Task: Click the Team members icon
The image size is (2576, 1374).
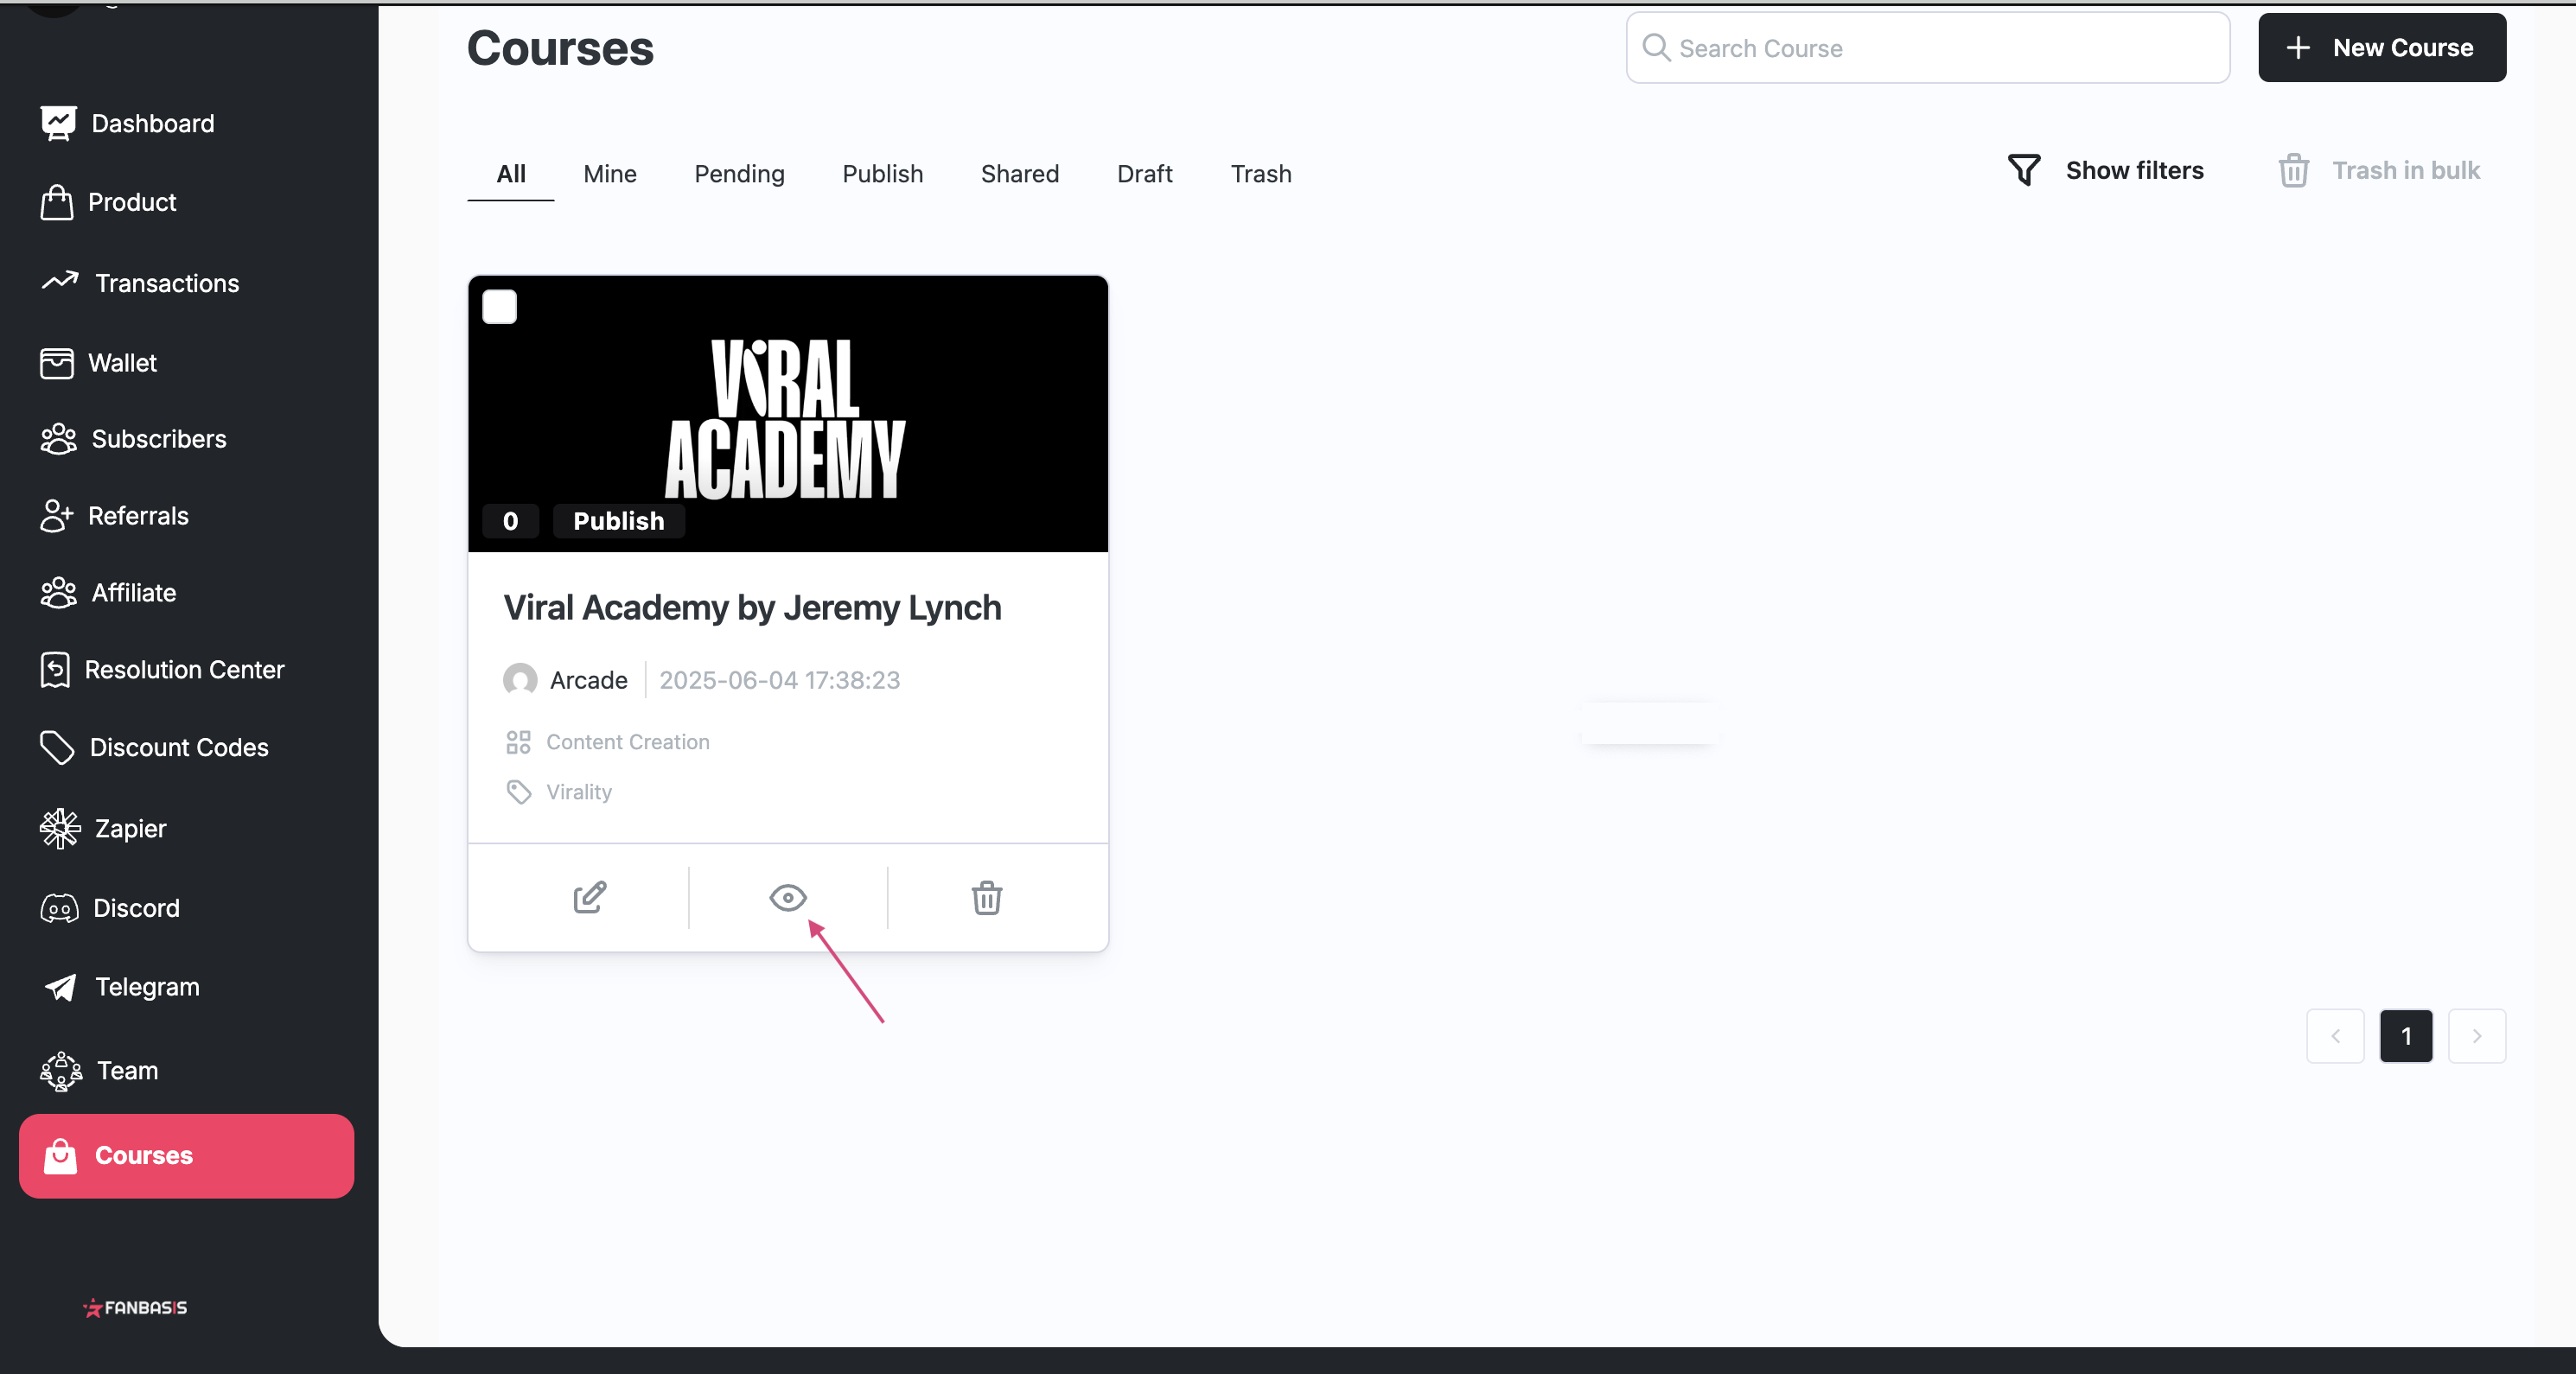Action: pyautogui.click(x=61, y=1071)
